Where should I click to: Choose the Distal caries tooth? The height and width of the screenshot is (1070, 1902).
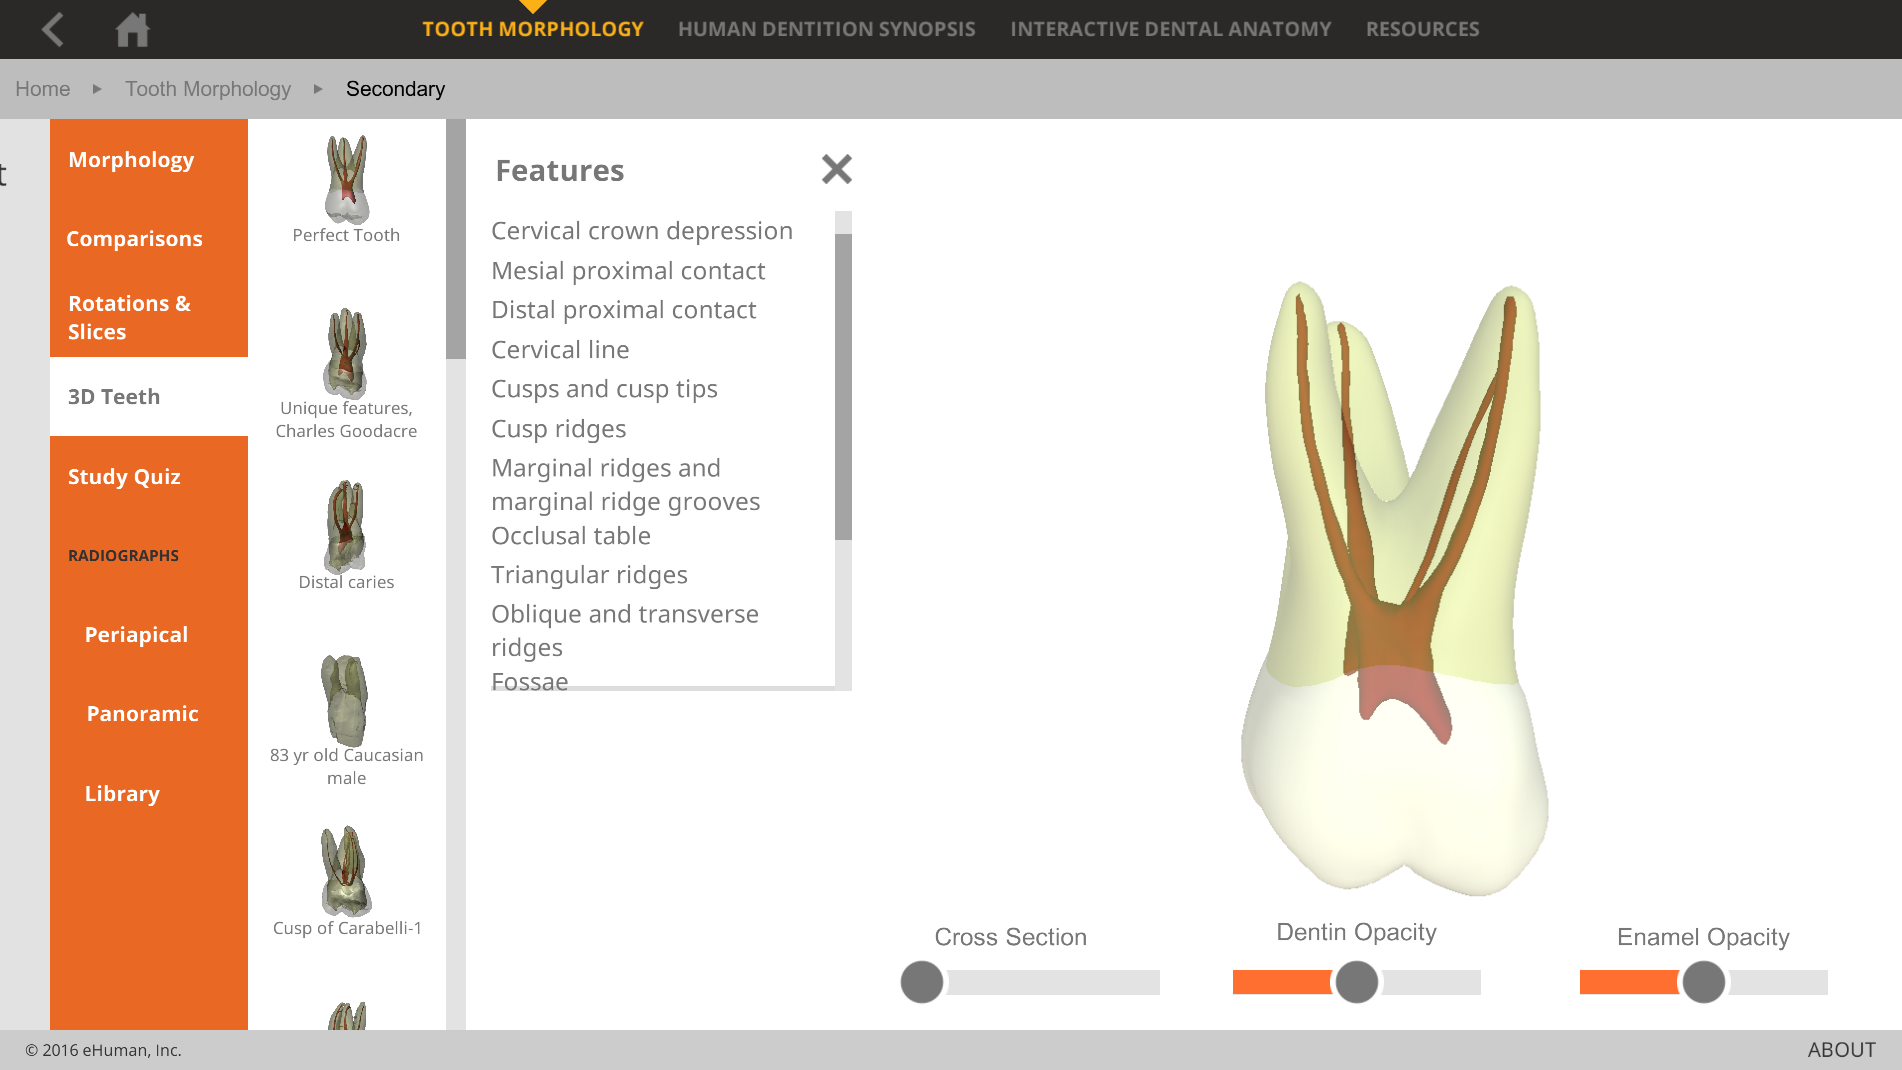[x=346, y=535]
